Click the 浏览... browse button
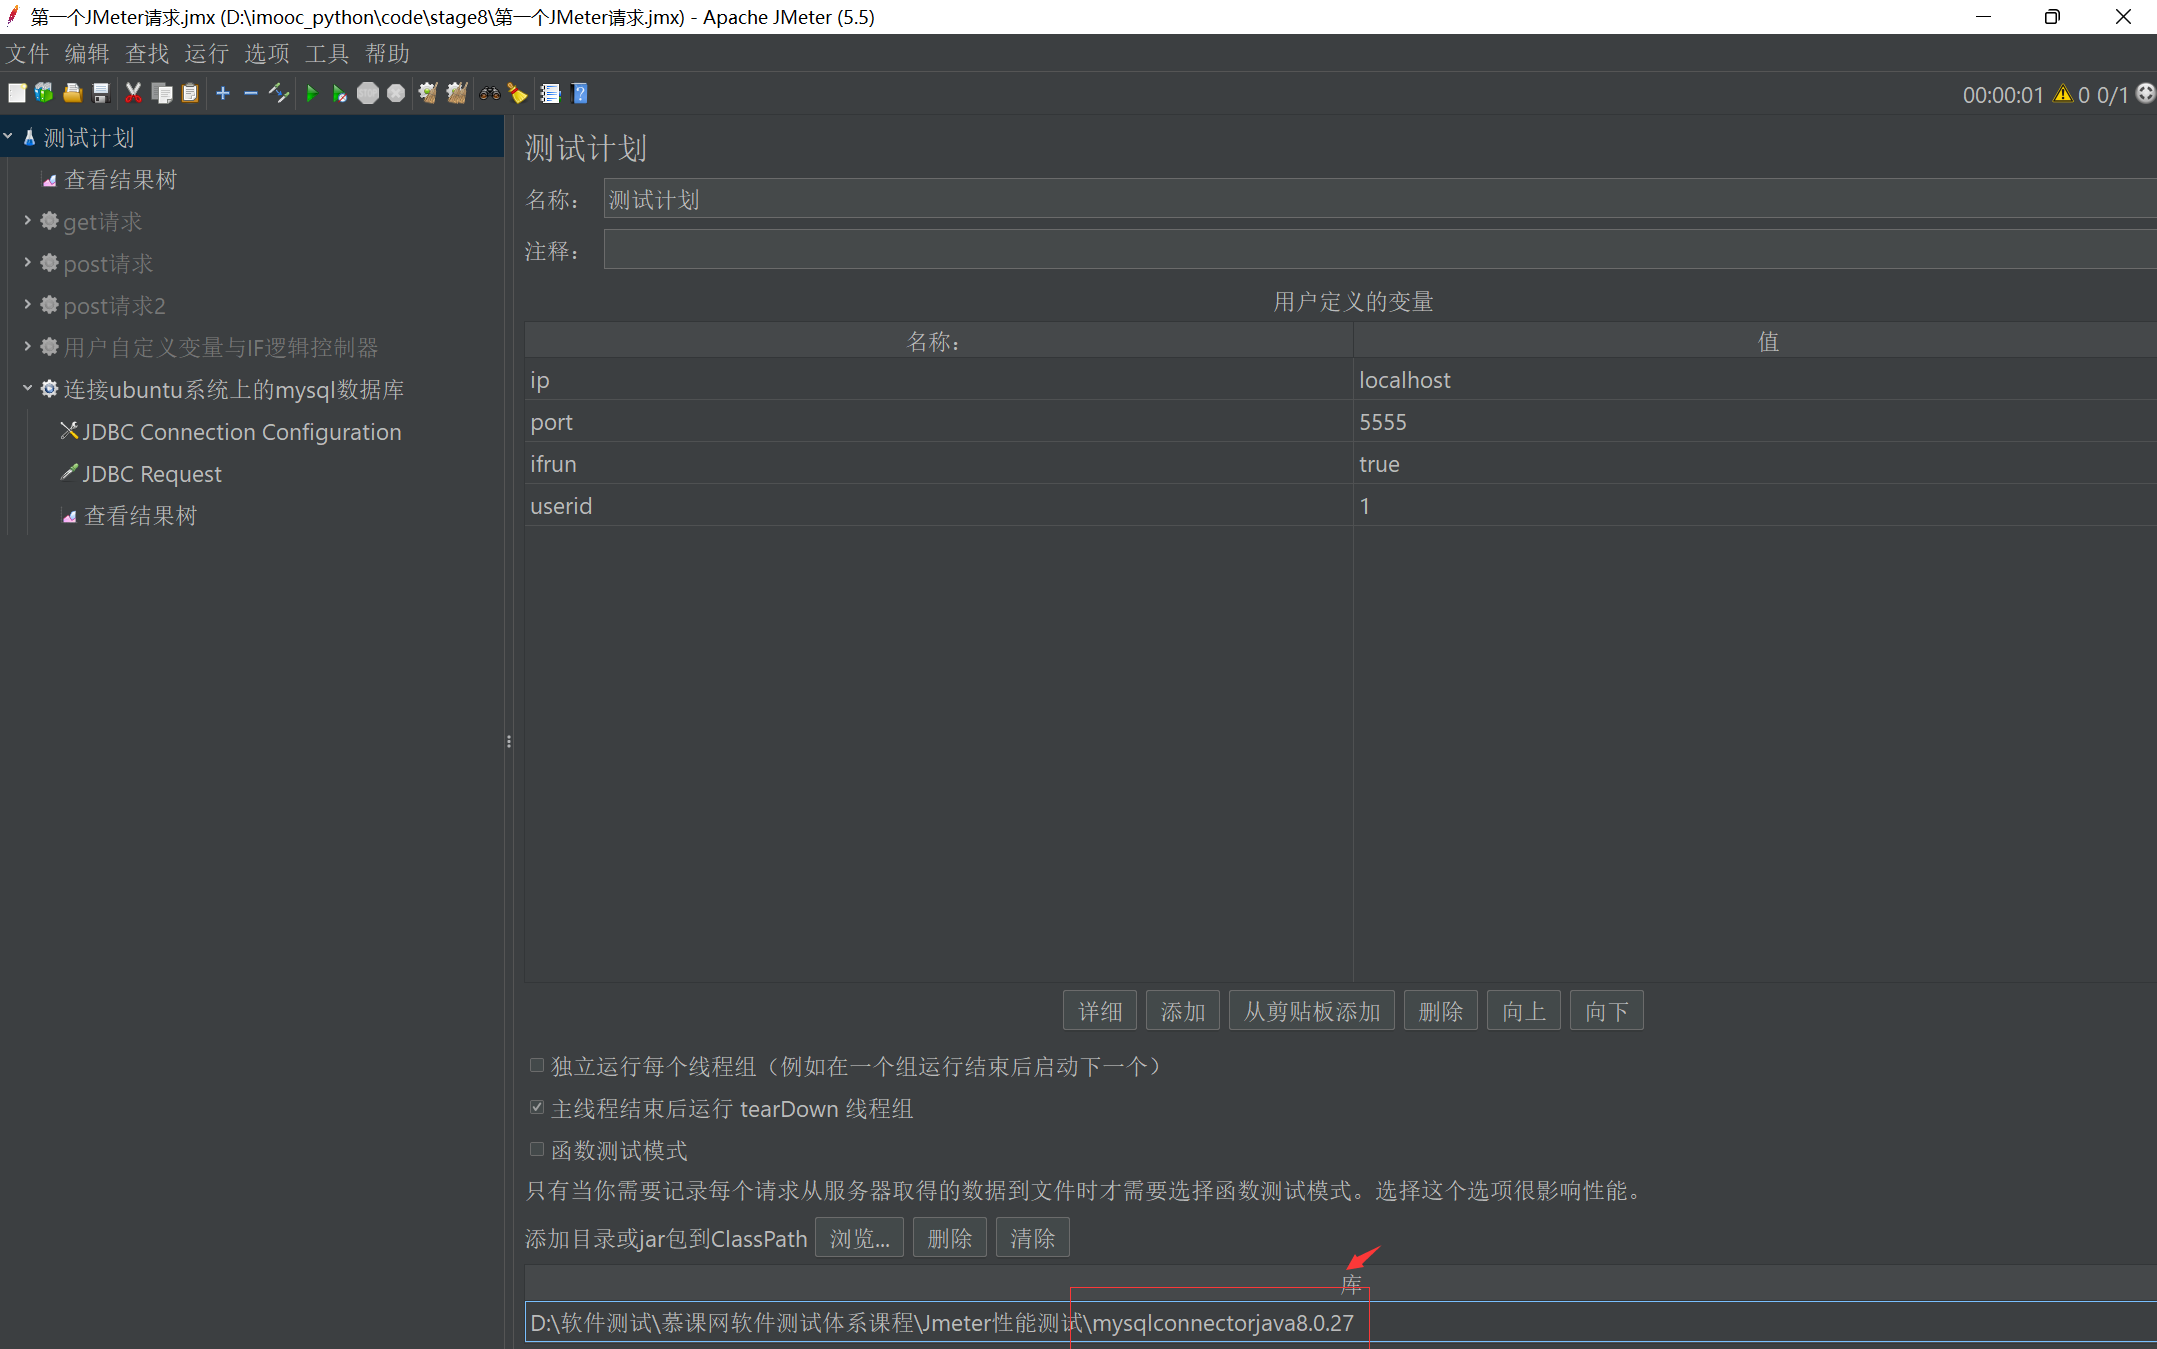Image resolution: width=2157 pixels, height=1349 pixels. (x=858, y=1238)
